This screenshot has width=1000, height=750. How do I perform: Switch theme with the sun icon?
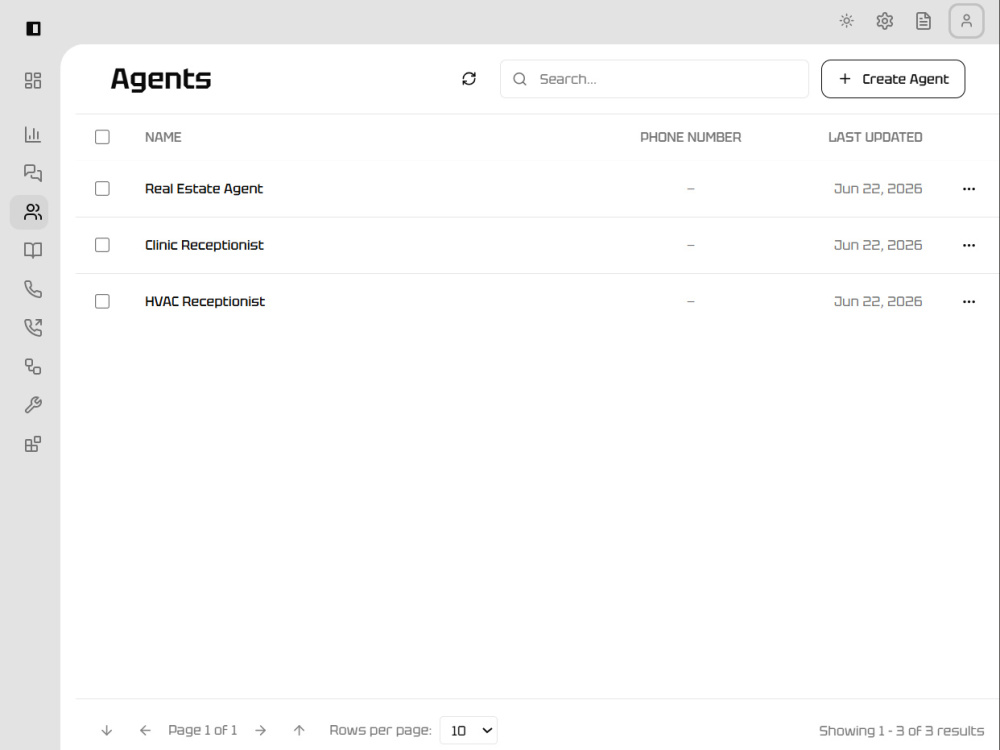(x=846, y=21)
